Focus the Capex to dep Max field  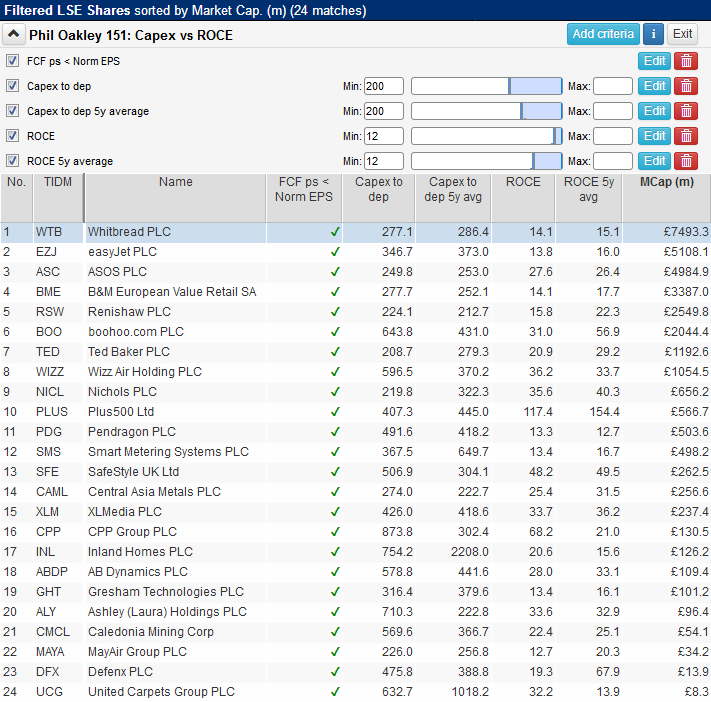613,86
